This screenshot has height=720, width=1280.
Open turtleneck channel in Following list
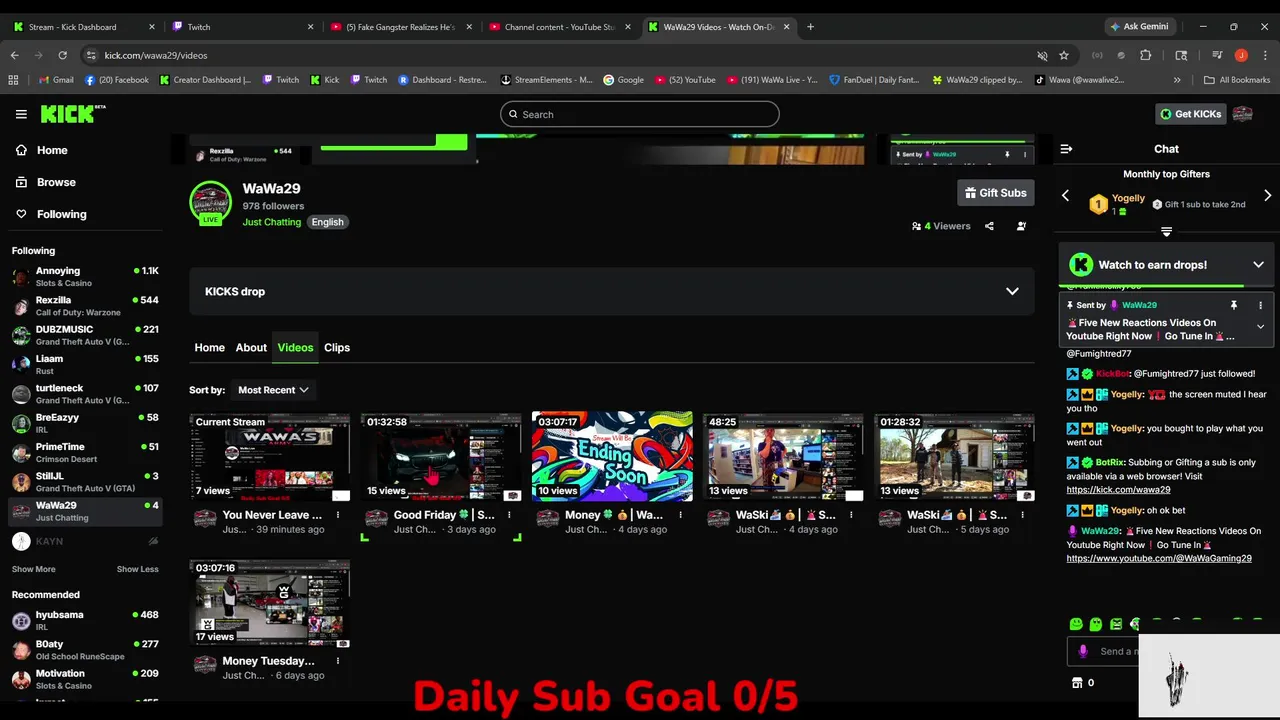pos(85,394)
